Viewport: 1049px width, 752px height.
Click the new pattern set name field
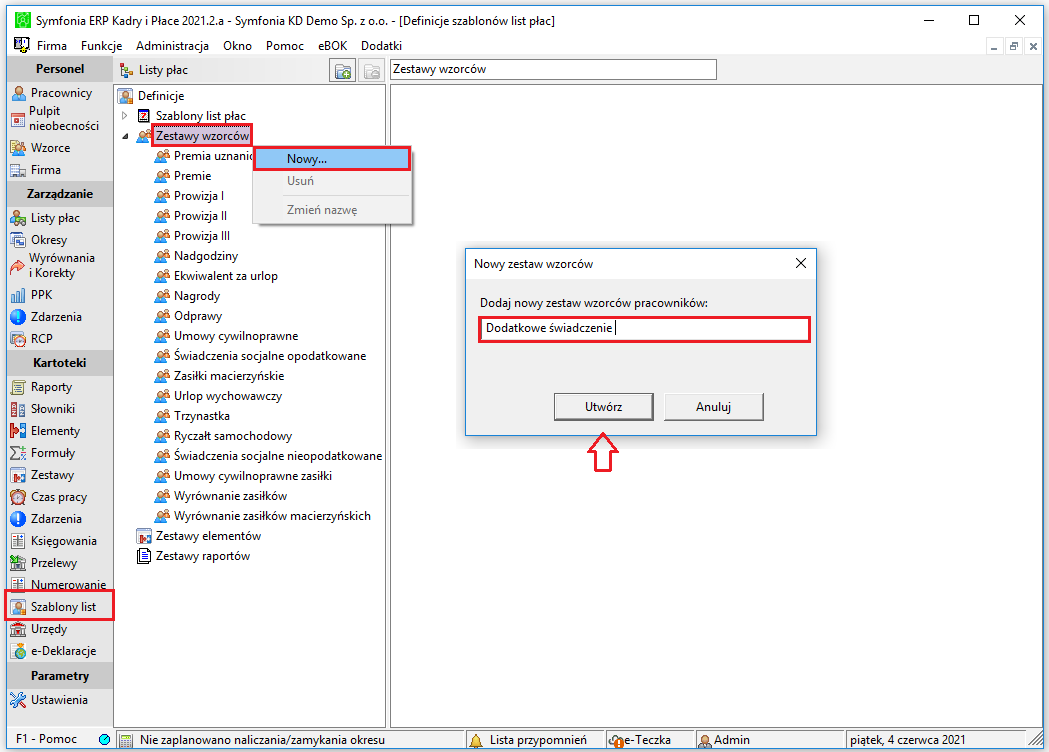point(644,328)
